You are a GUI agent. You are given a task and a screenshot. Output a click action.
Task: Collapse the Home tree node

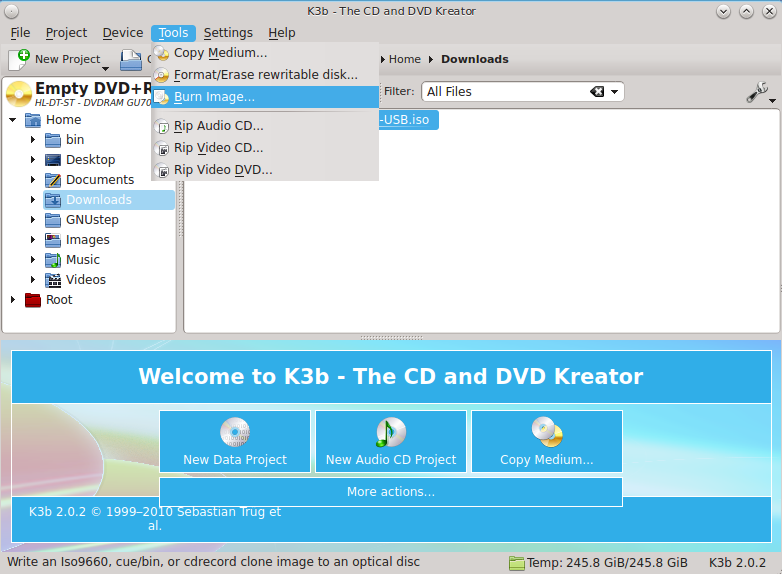tap(13, 120)
